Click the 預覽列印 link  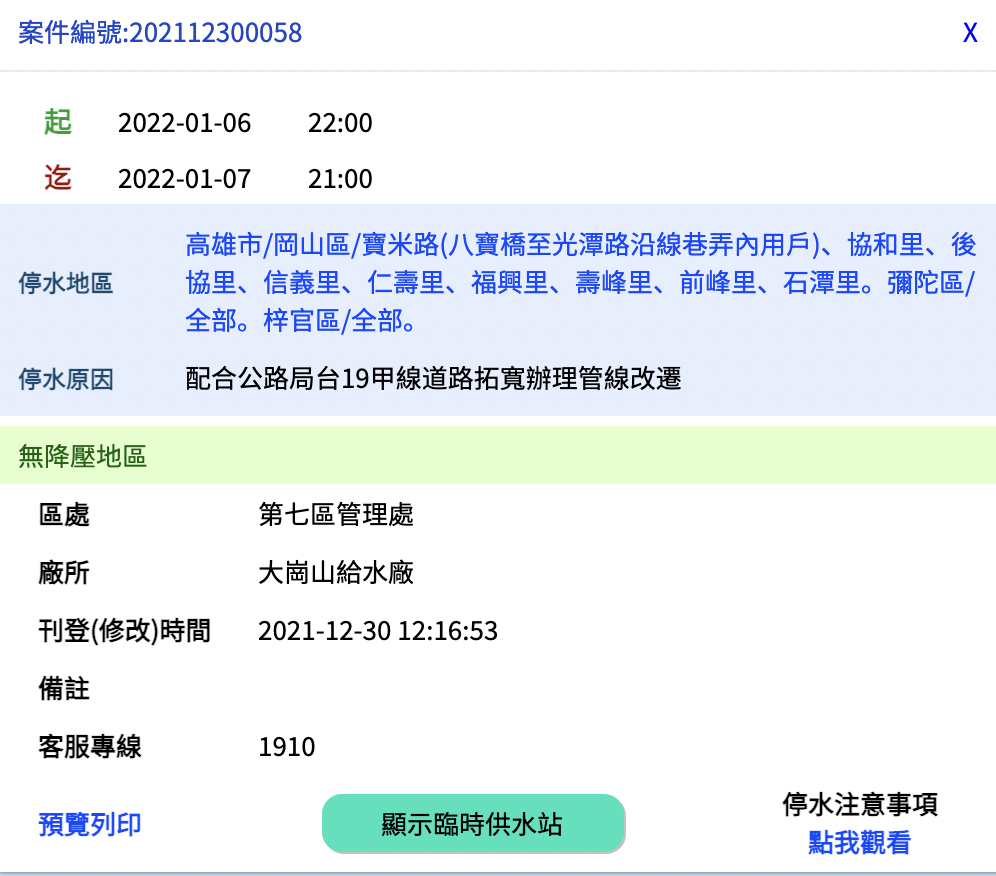(90, 825)
